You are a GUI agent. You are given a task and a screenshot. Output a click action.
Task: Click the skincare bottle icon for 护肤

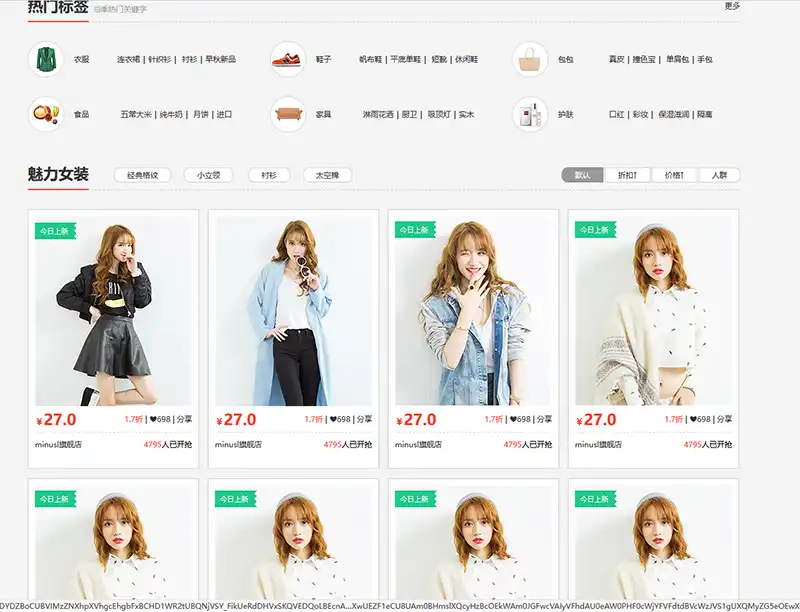point(530,114)
